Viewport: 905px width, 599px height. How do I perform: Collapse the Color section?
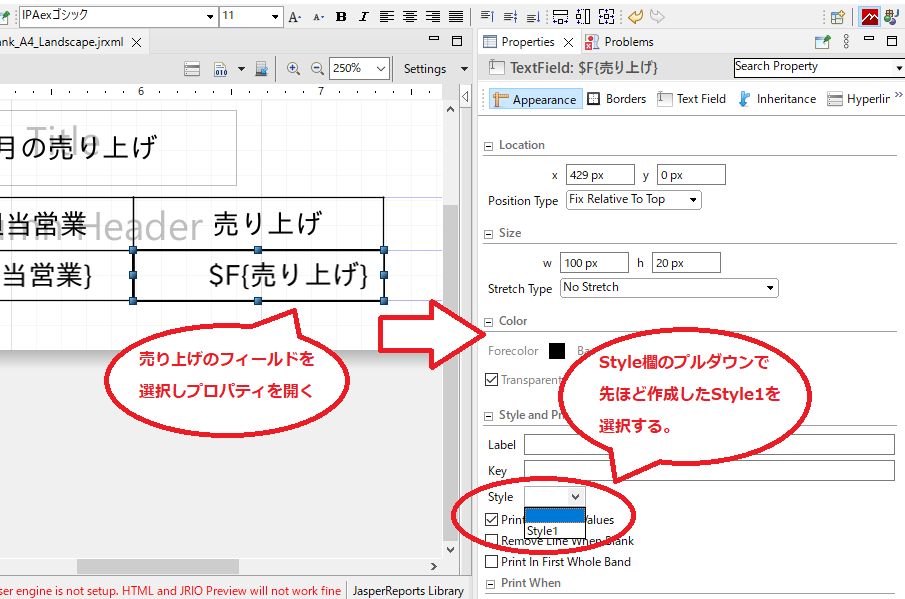(x=488, y=322)
